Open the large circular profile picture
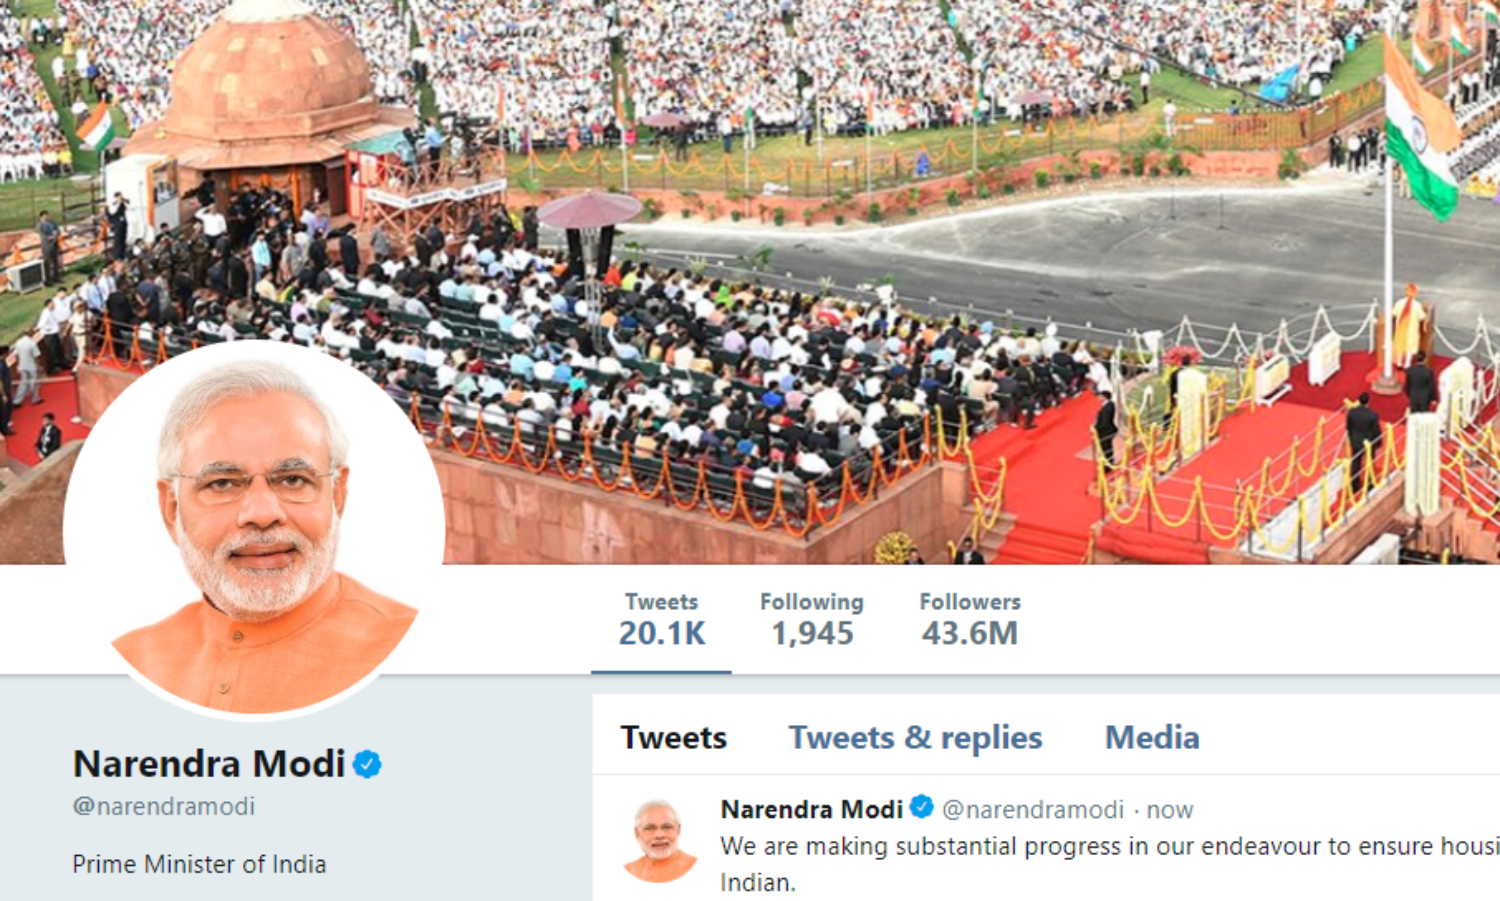Screen dimensions: 1500x901 pos(254,530)
